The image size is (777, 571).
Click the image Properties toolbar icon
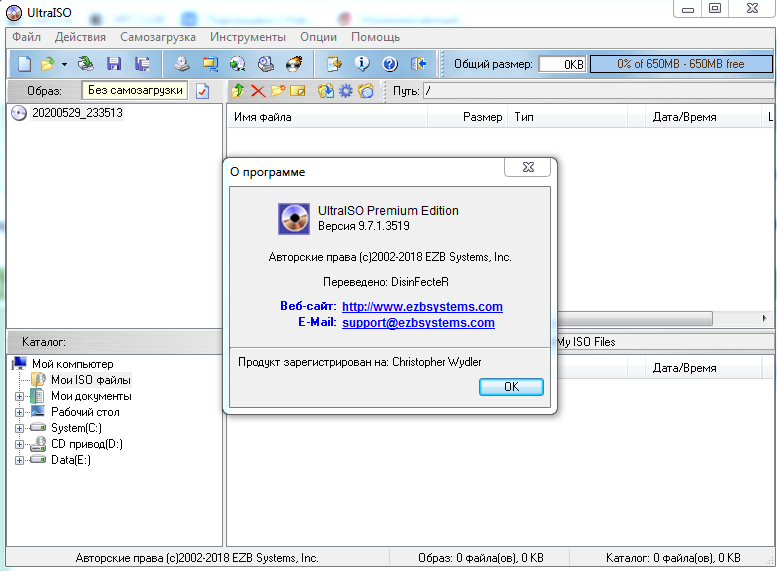point(334,64)
